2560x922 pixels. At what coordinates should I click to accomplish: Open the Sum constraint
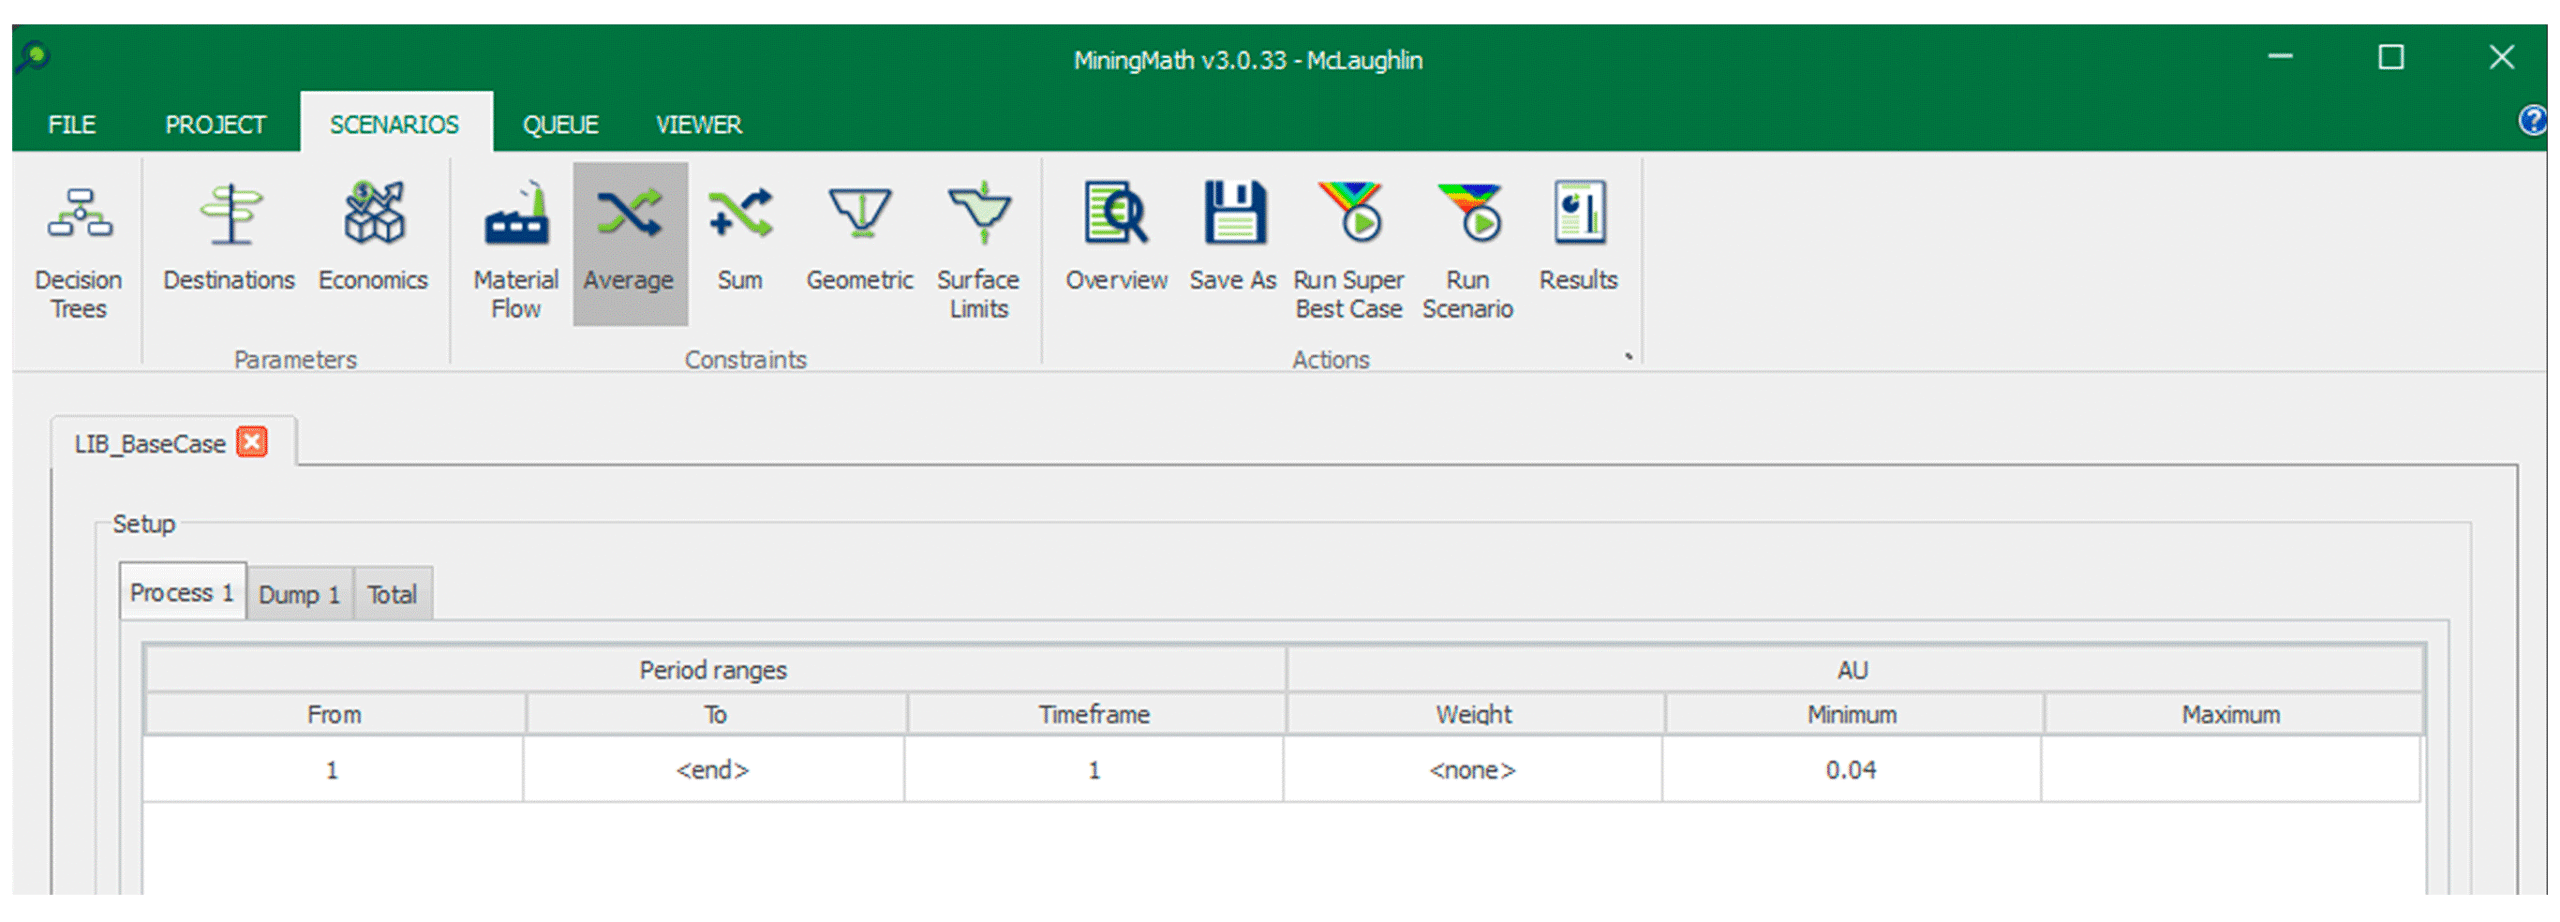click(739, 240)
